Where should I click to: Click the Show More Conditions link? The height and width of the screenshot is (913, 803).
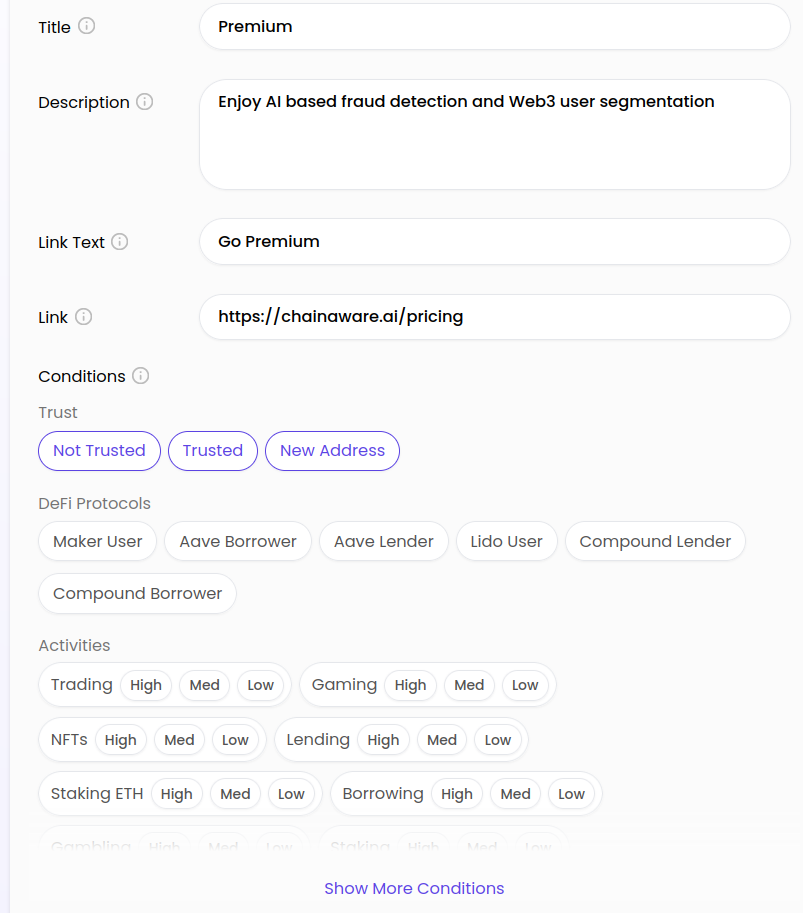pyautogui.click(x=414, y=888)
